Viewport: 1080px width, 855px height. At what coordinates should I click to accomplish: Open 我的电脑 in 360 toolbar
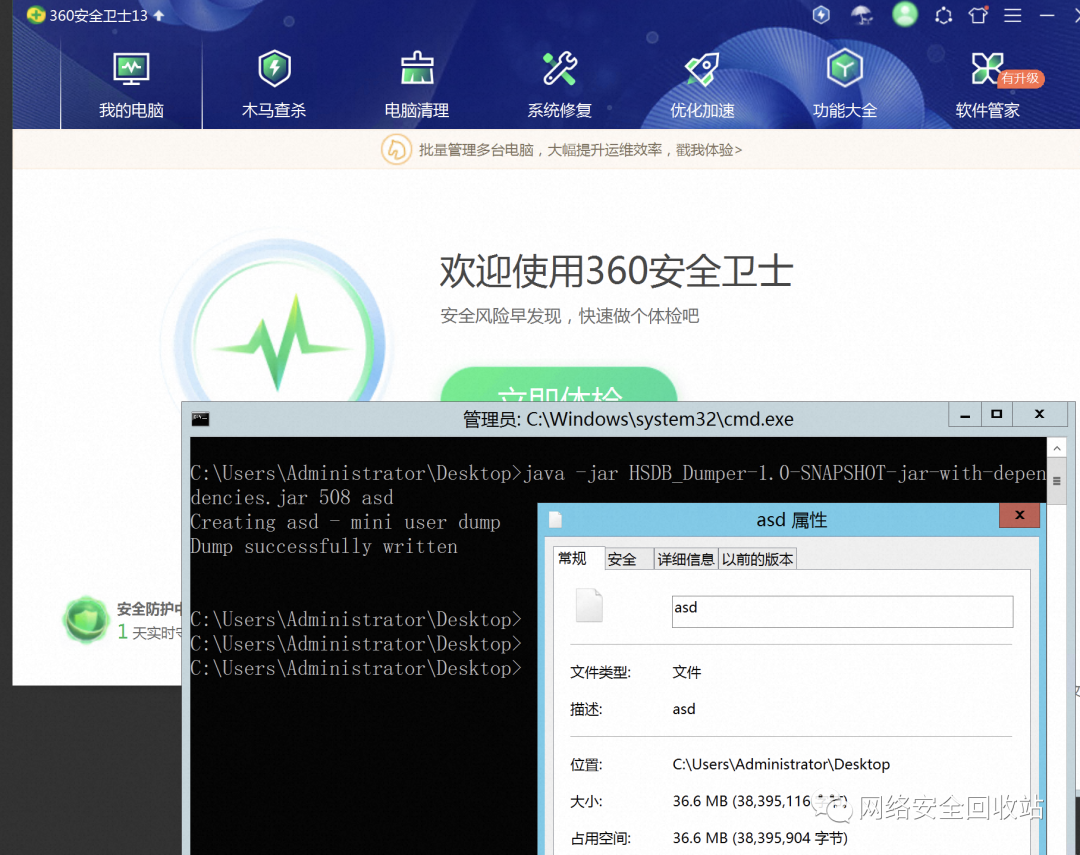click(131, 84)
